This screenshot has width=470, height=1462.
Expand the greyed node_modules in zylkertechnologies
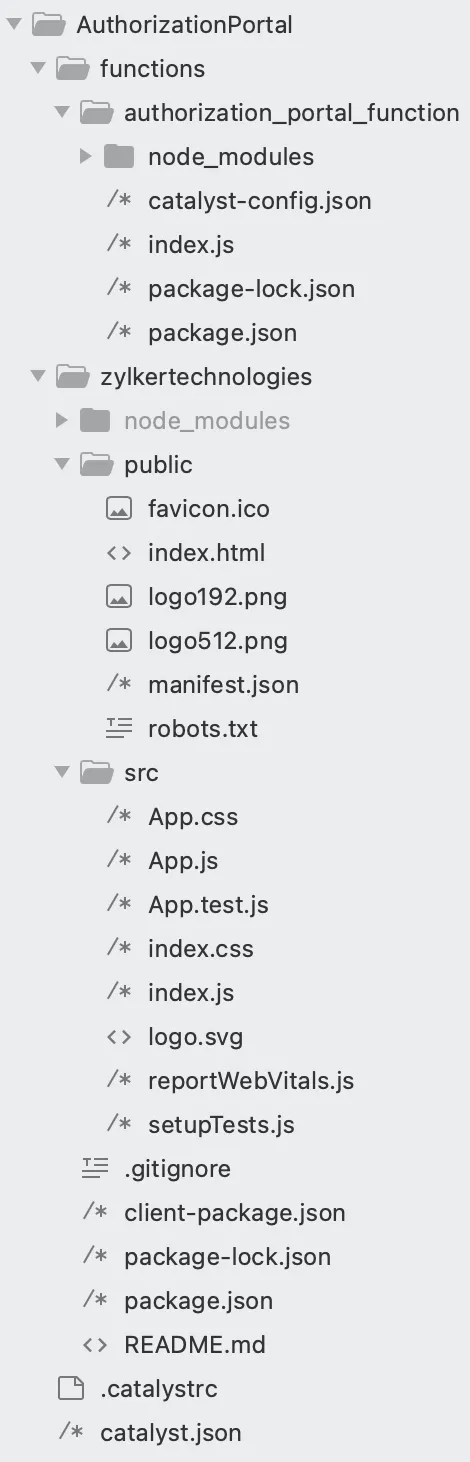pos(62,420)
